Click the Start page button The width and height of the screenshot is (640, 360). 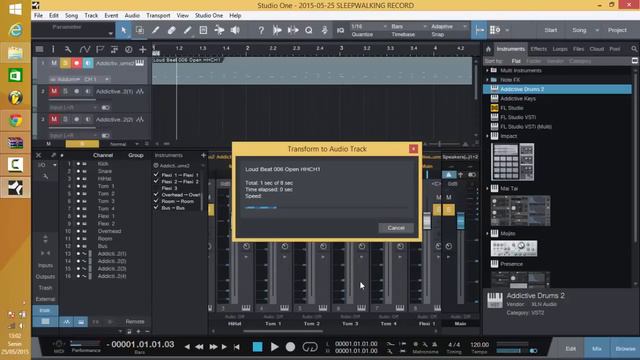pyautogui.click(x=551, y=30)
